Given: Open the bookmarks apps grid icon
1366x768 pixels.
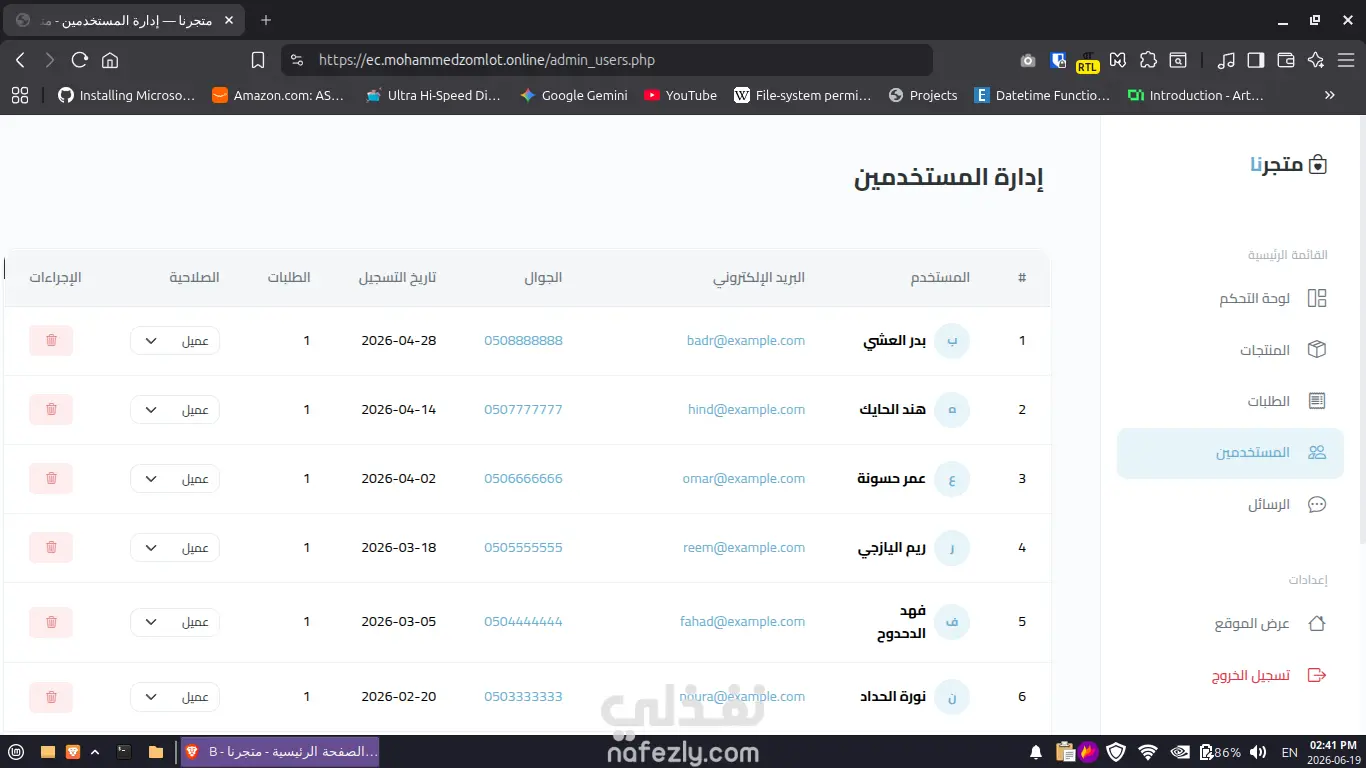Looking at the screenshot, I should 20,96.
